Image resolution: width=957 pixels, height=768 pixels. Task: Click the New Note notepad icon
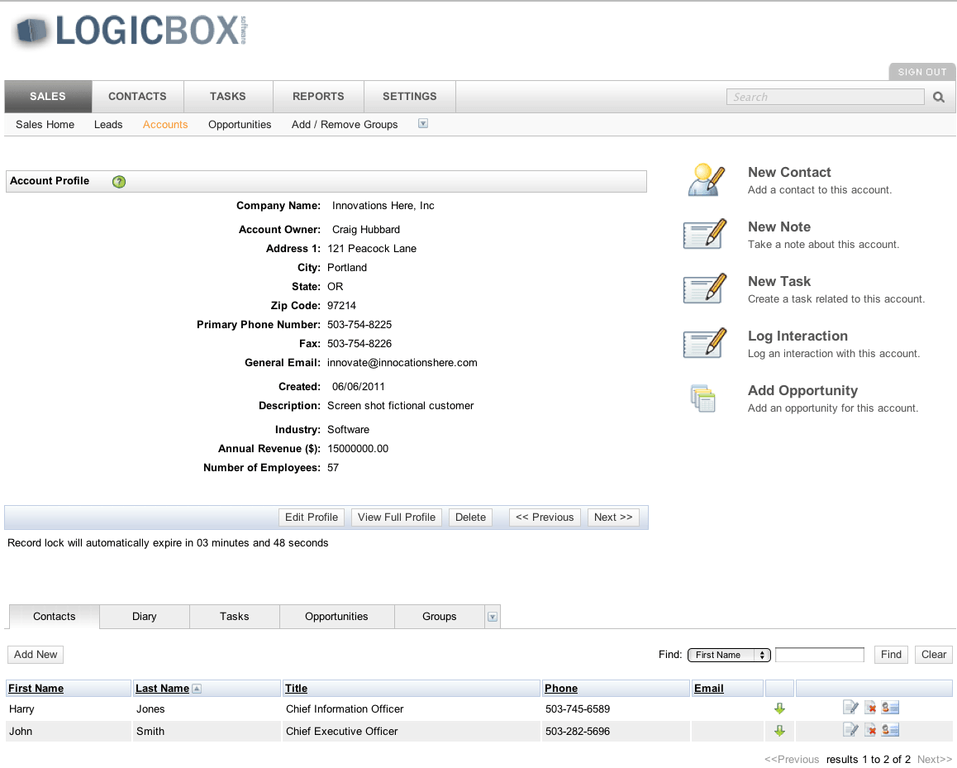pyautogui.click(x=704, y=234)
